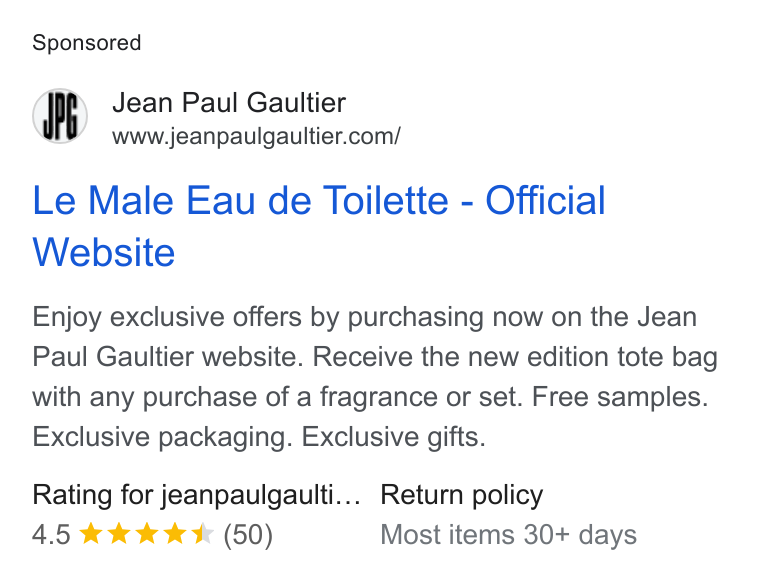This screenshot has width=760, height=578.
Task: Visit the www.jeanpaulgaultier.com/ URL text
Action: 256,136
